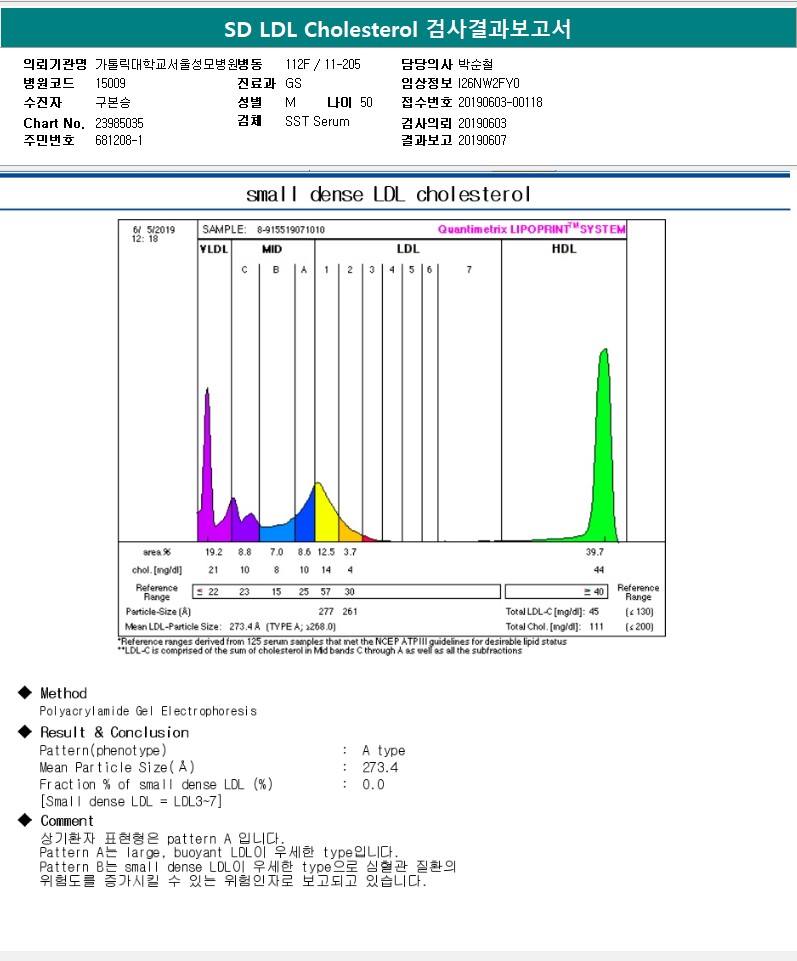Click the sex value 'M'
The image size is (797, 961).
click(290, 102)
